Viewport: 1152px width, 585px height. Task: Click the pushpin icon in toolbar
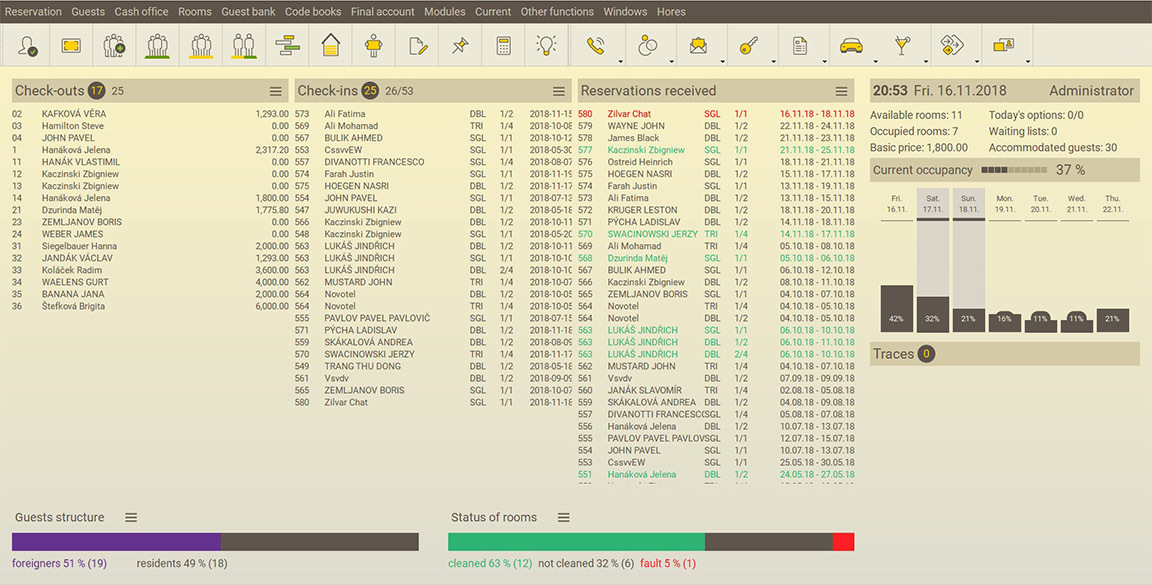tap(460, 46)
